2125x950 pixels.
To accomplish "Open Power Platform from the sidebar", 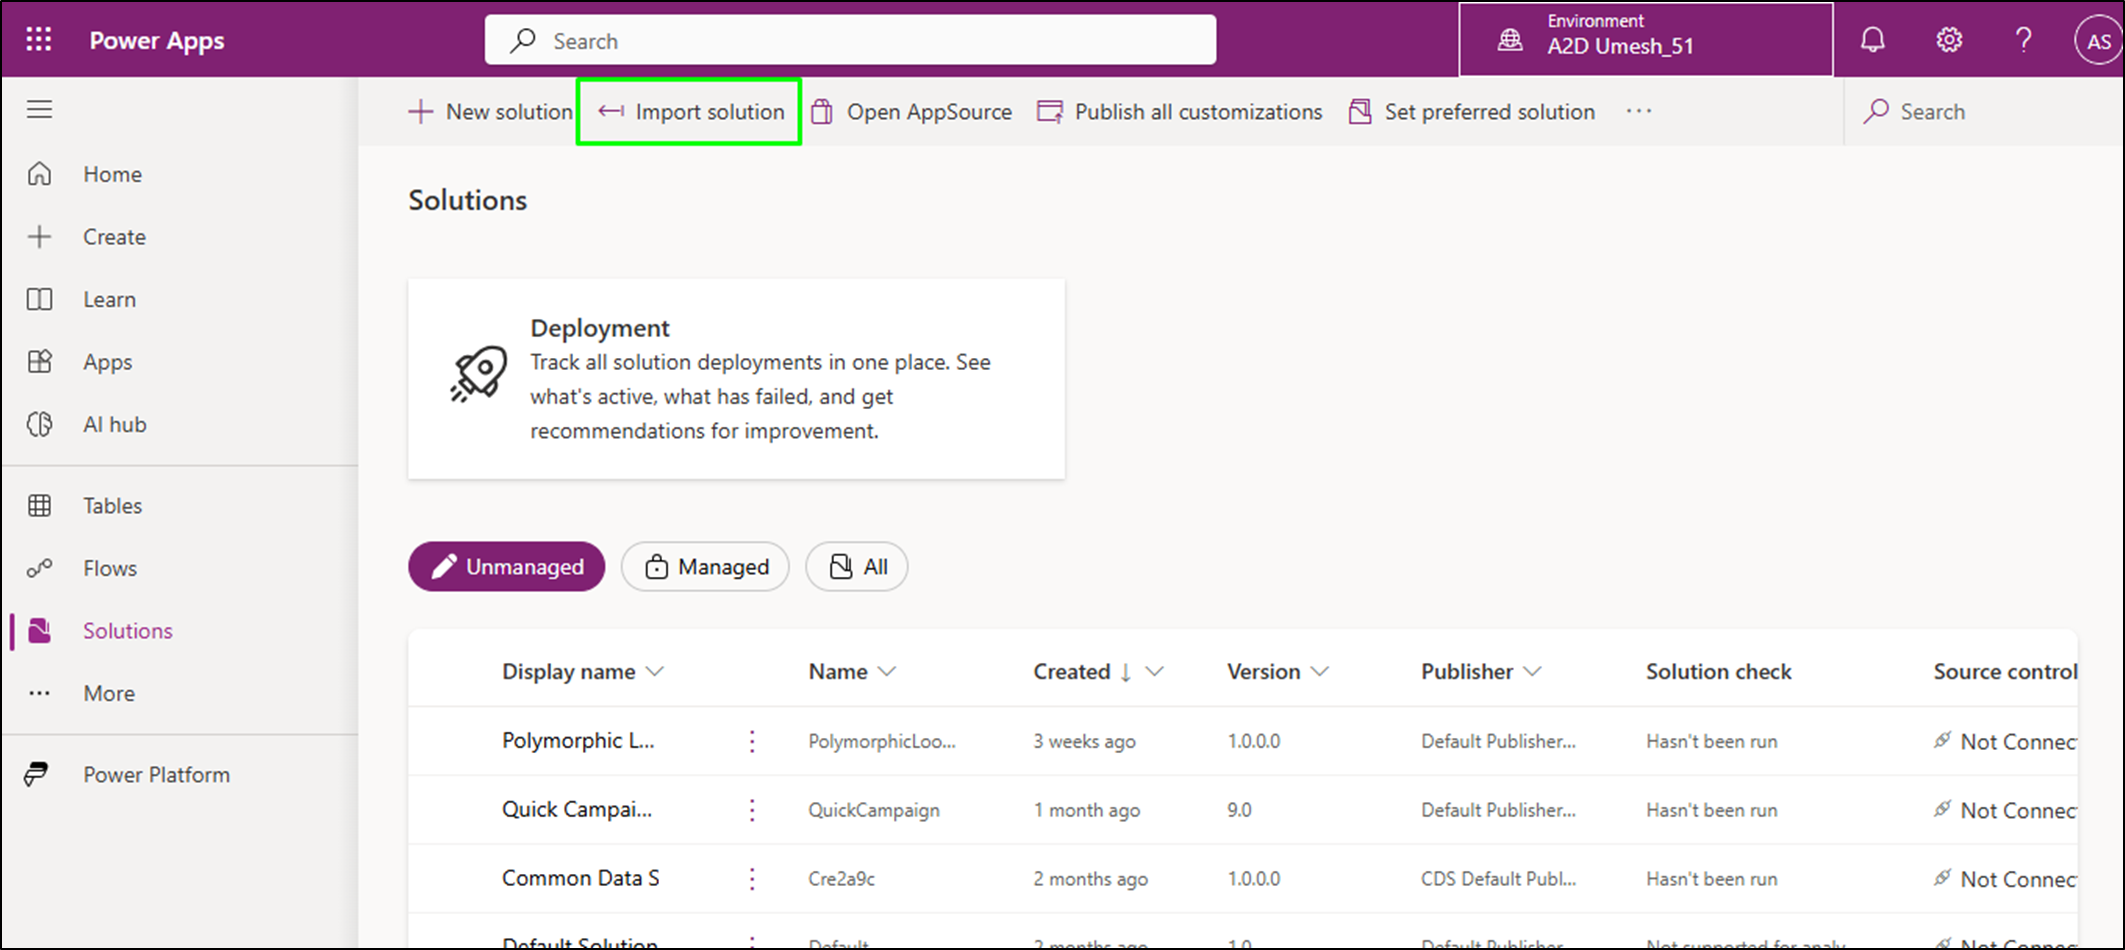I will click(x=155, y=774).
